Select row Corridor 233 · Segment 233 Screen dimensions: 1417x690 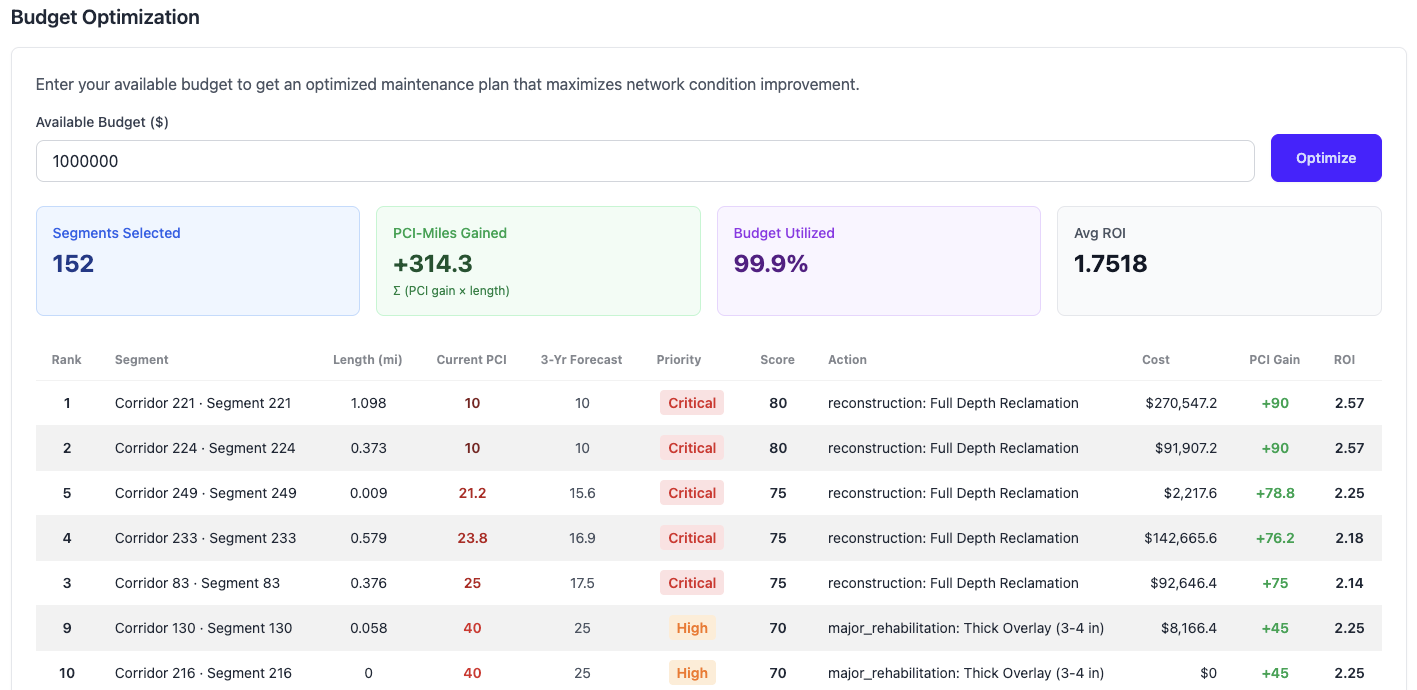coord(709,538)
